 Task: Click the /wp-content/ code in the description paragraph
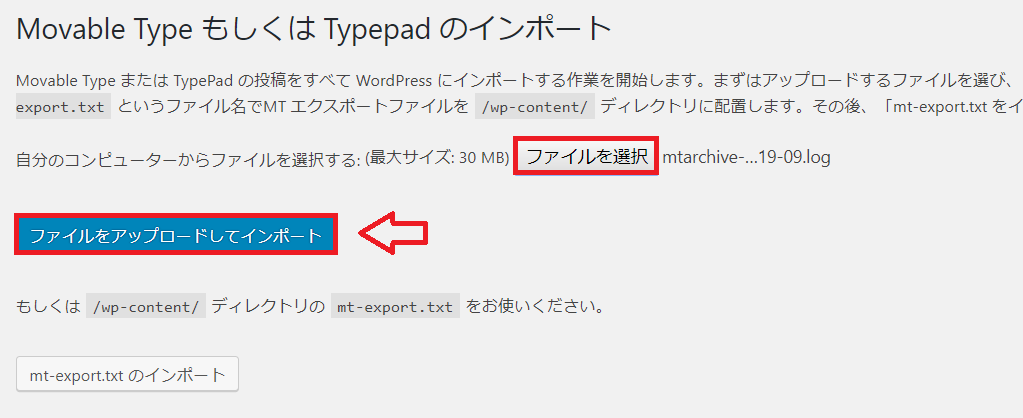535,106
